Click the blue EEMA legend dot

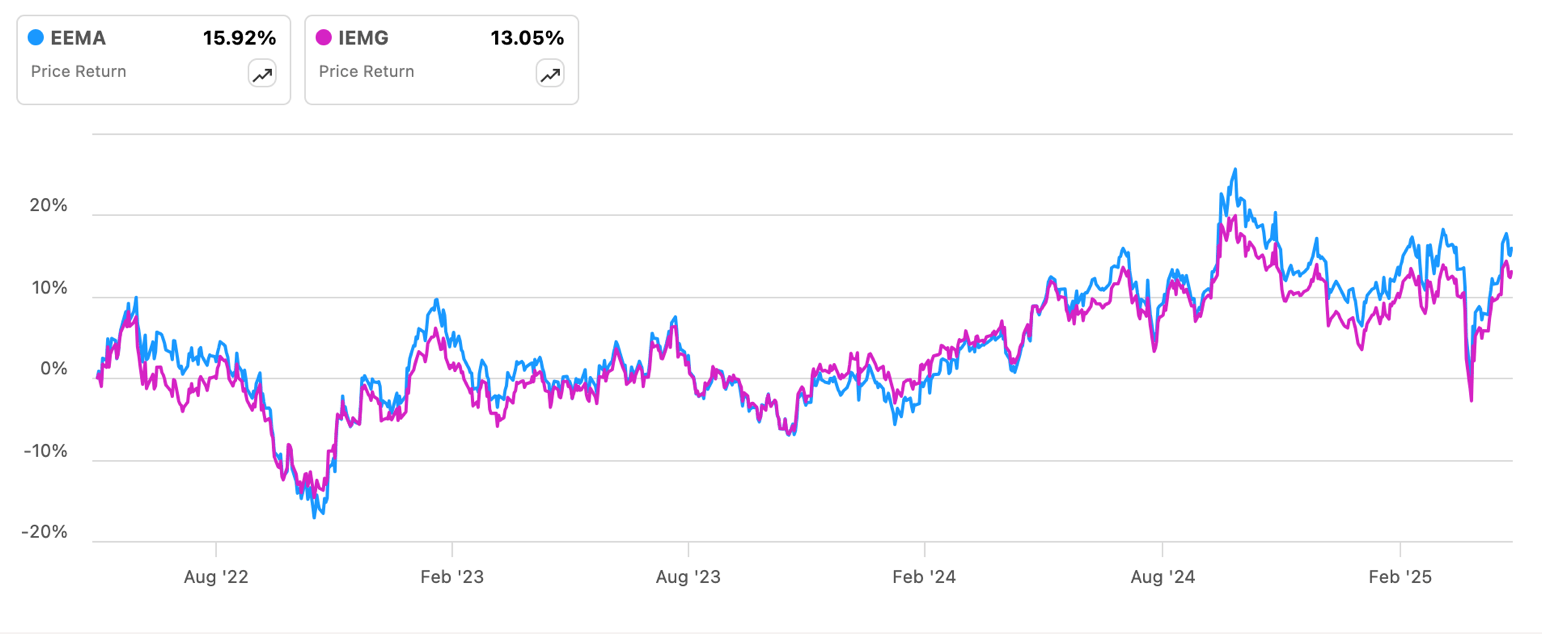36,39
